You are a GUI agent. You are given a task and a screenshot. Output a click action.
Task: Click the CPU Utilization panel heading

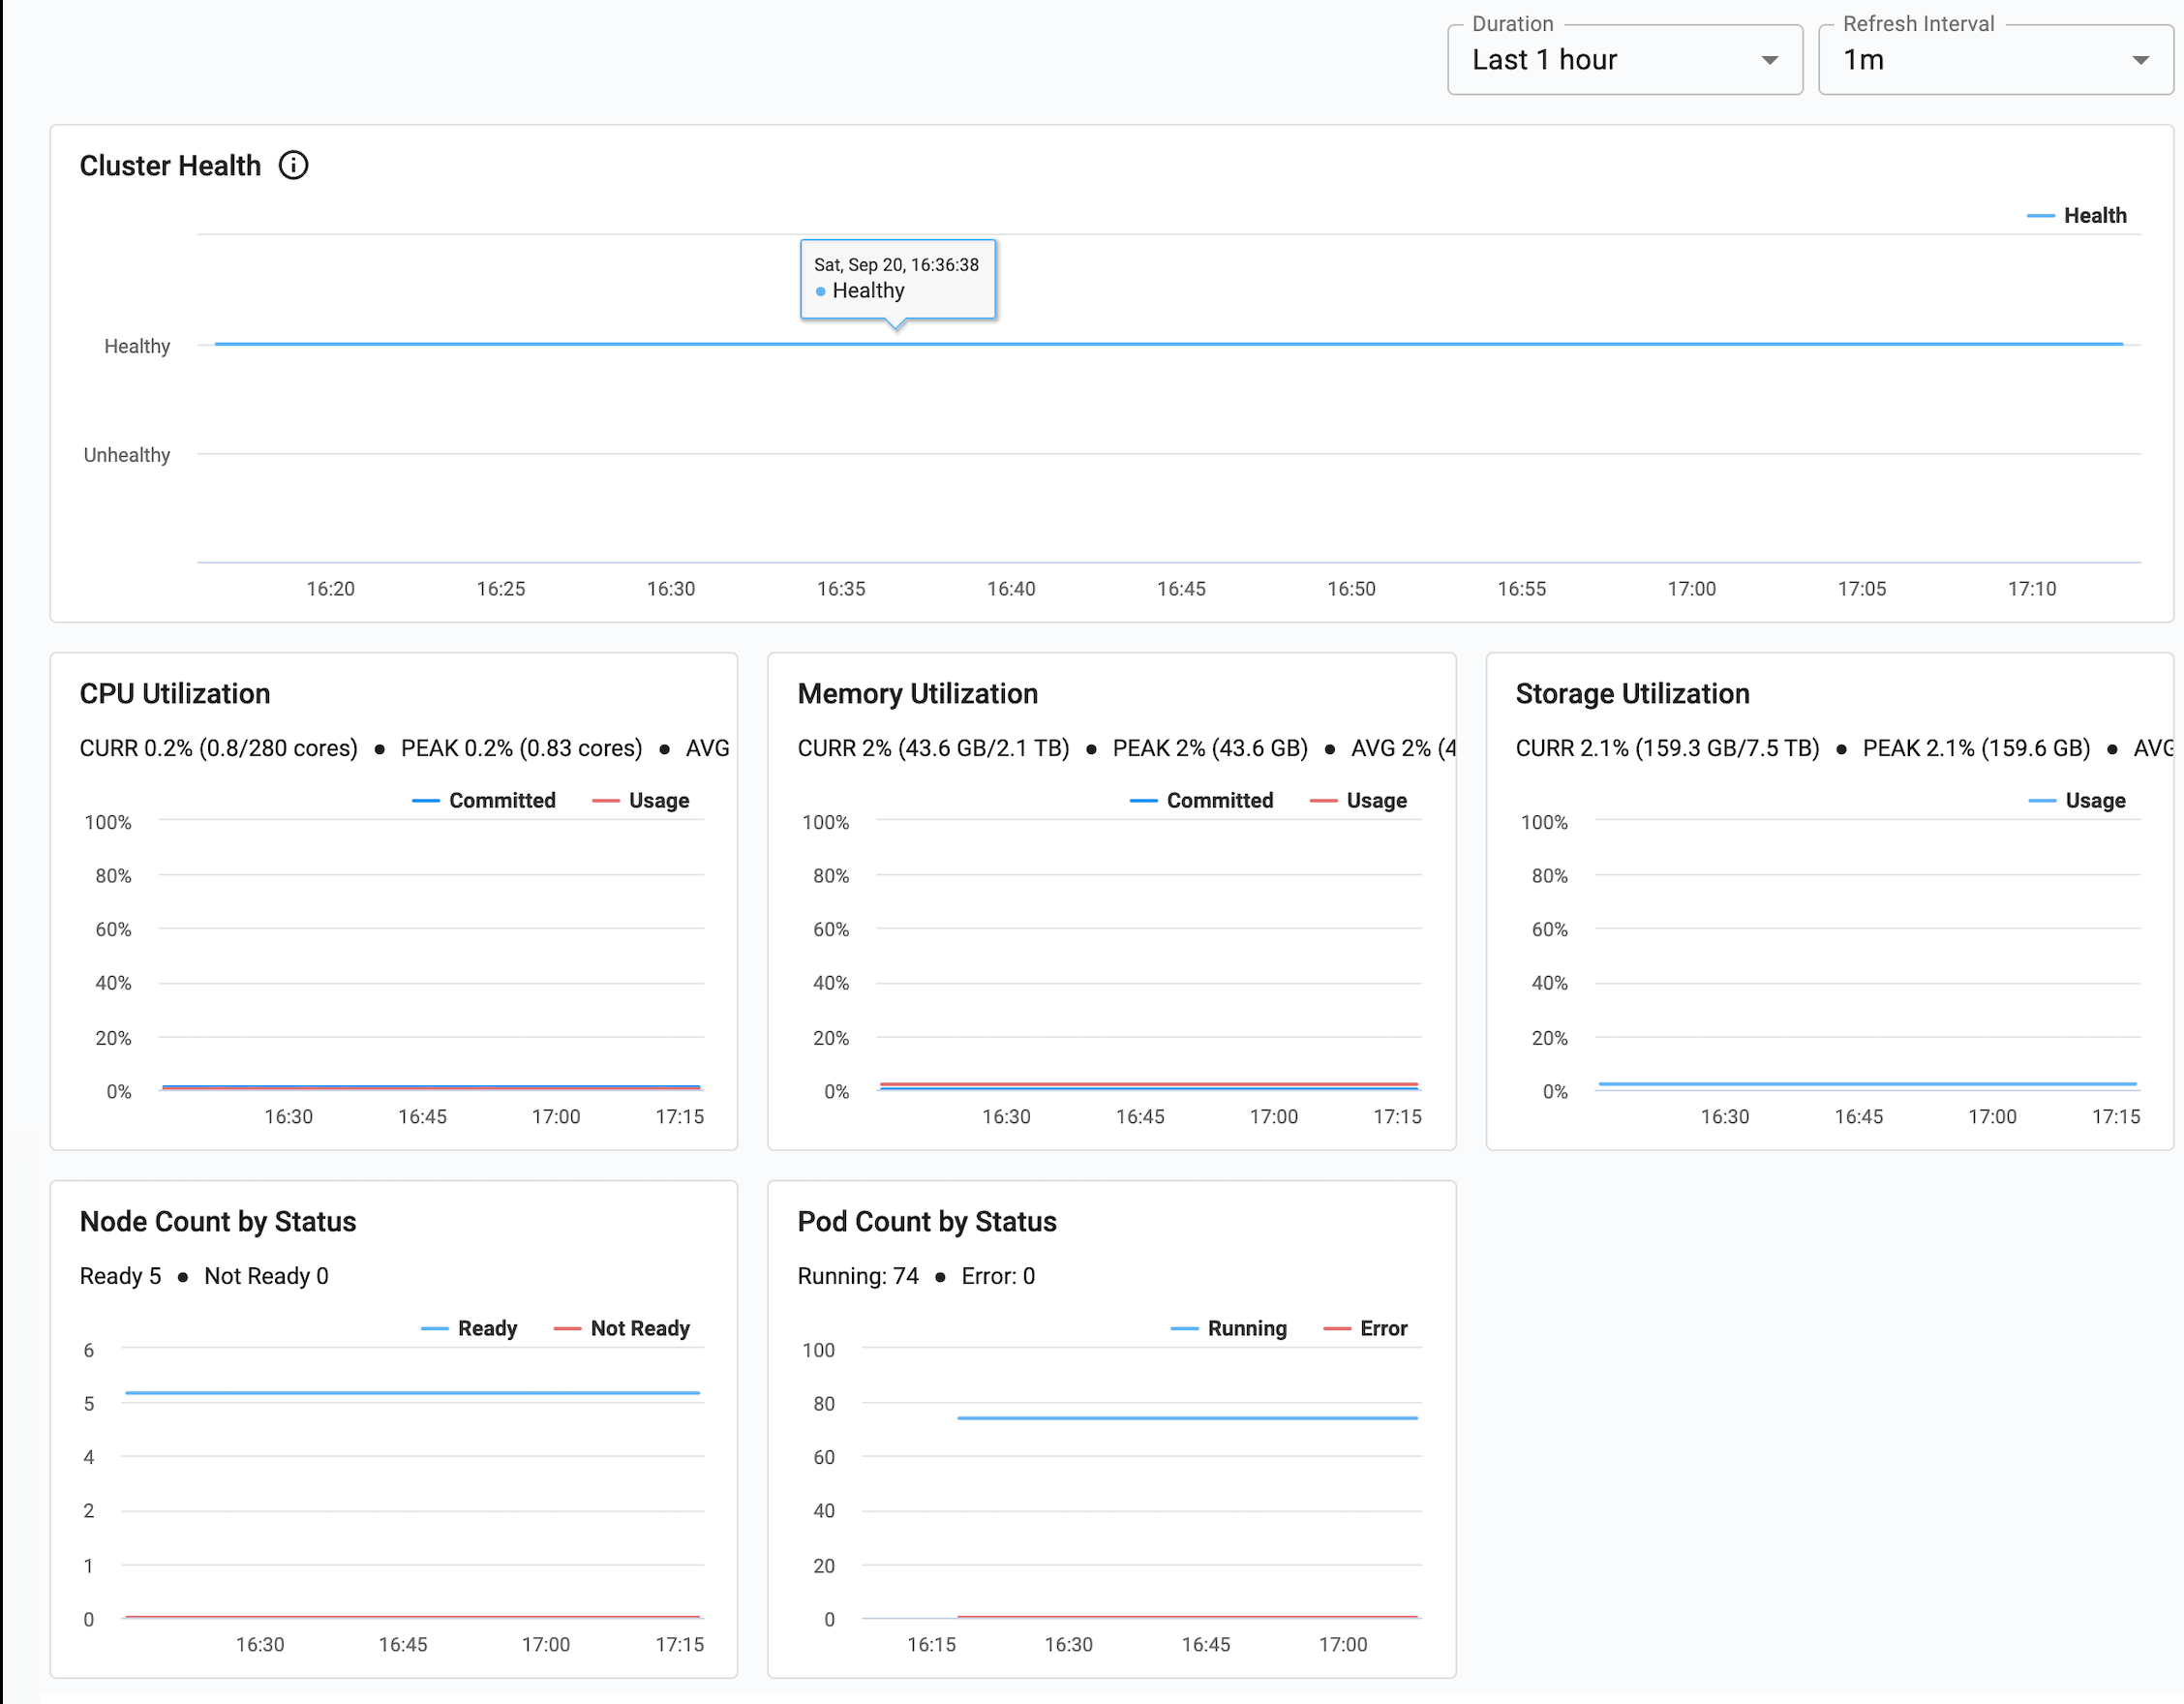pos(175,694)
